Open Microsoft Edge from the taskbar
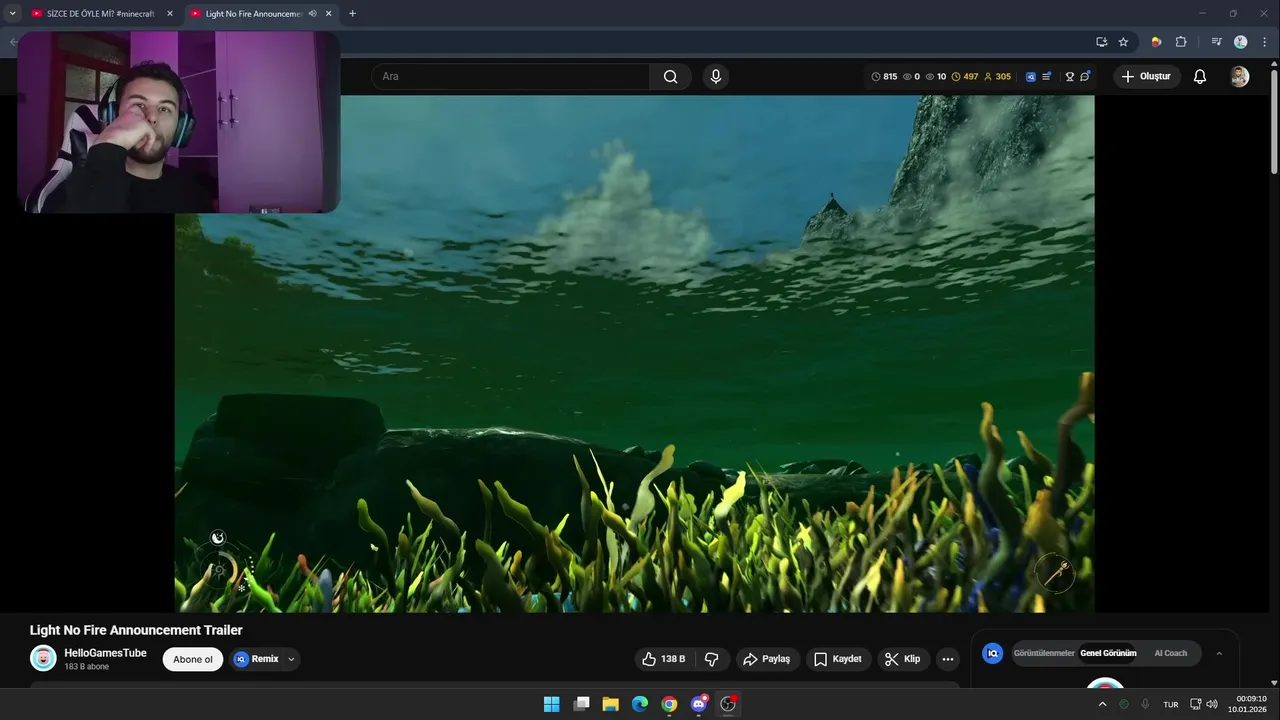This screenshot has height=720, width=1280. point(640,704)
